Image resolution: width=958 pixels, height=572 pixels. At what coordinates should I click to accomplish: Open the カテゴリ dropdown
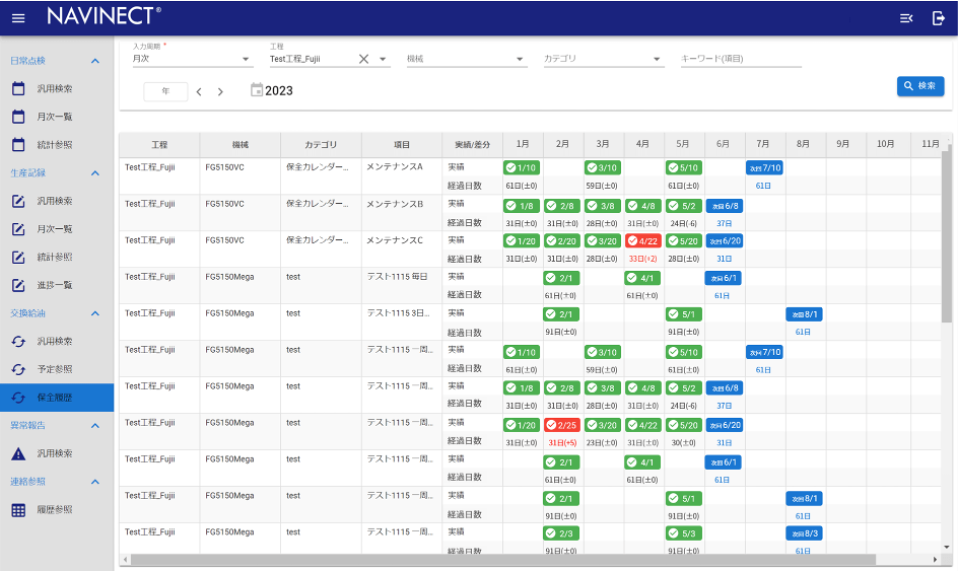tap(603, 59)
